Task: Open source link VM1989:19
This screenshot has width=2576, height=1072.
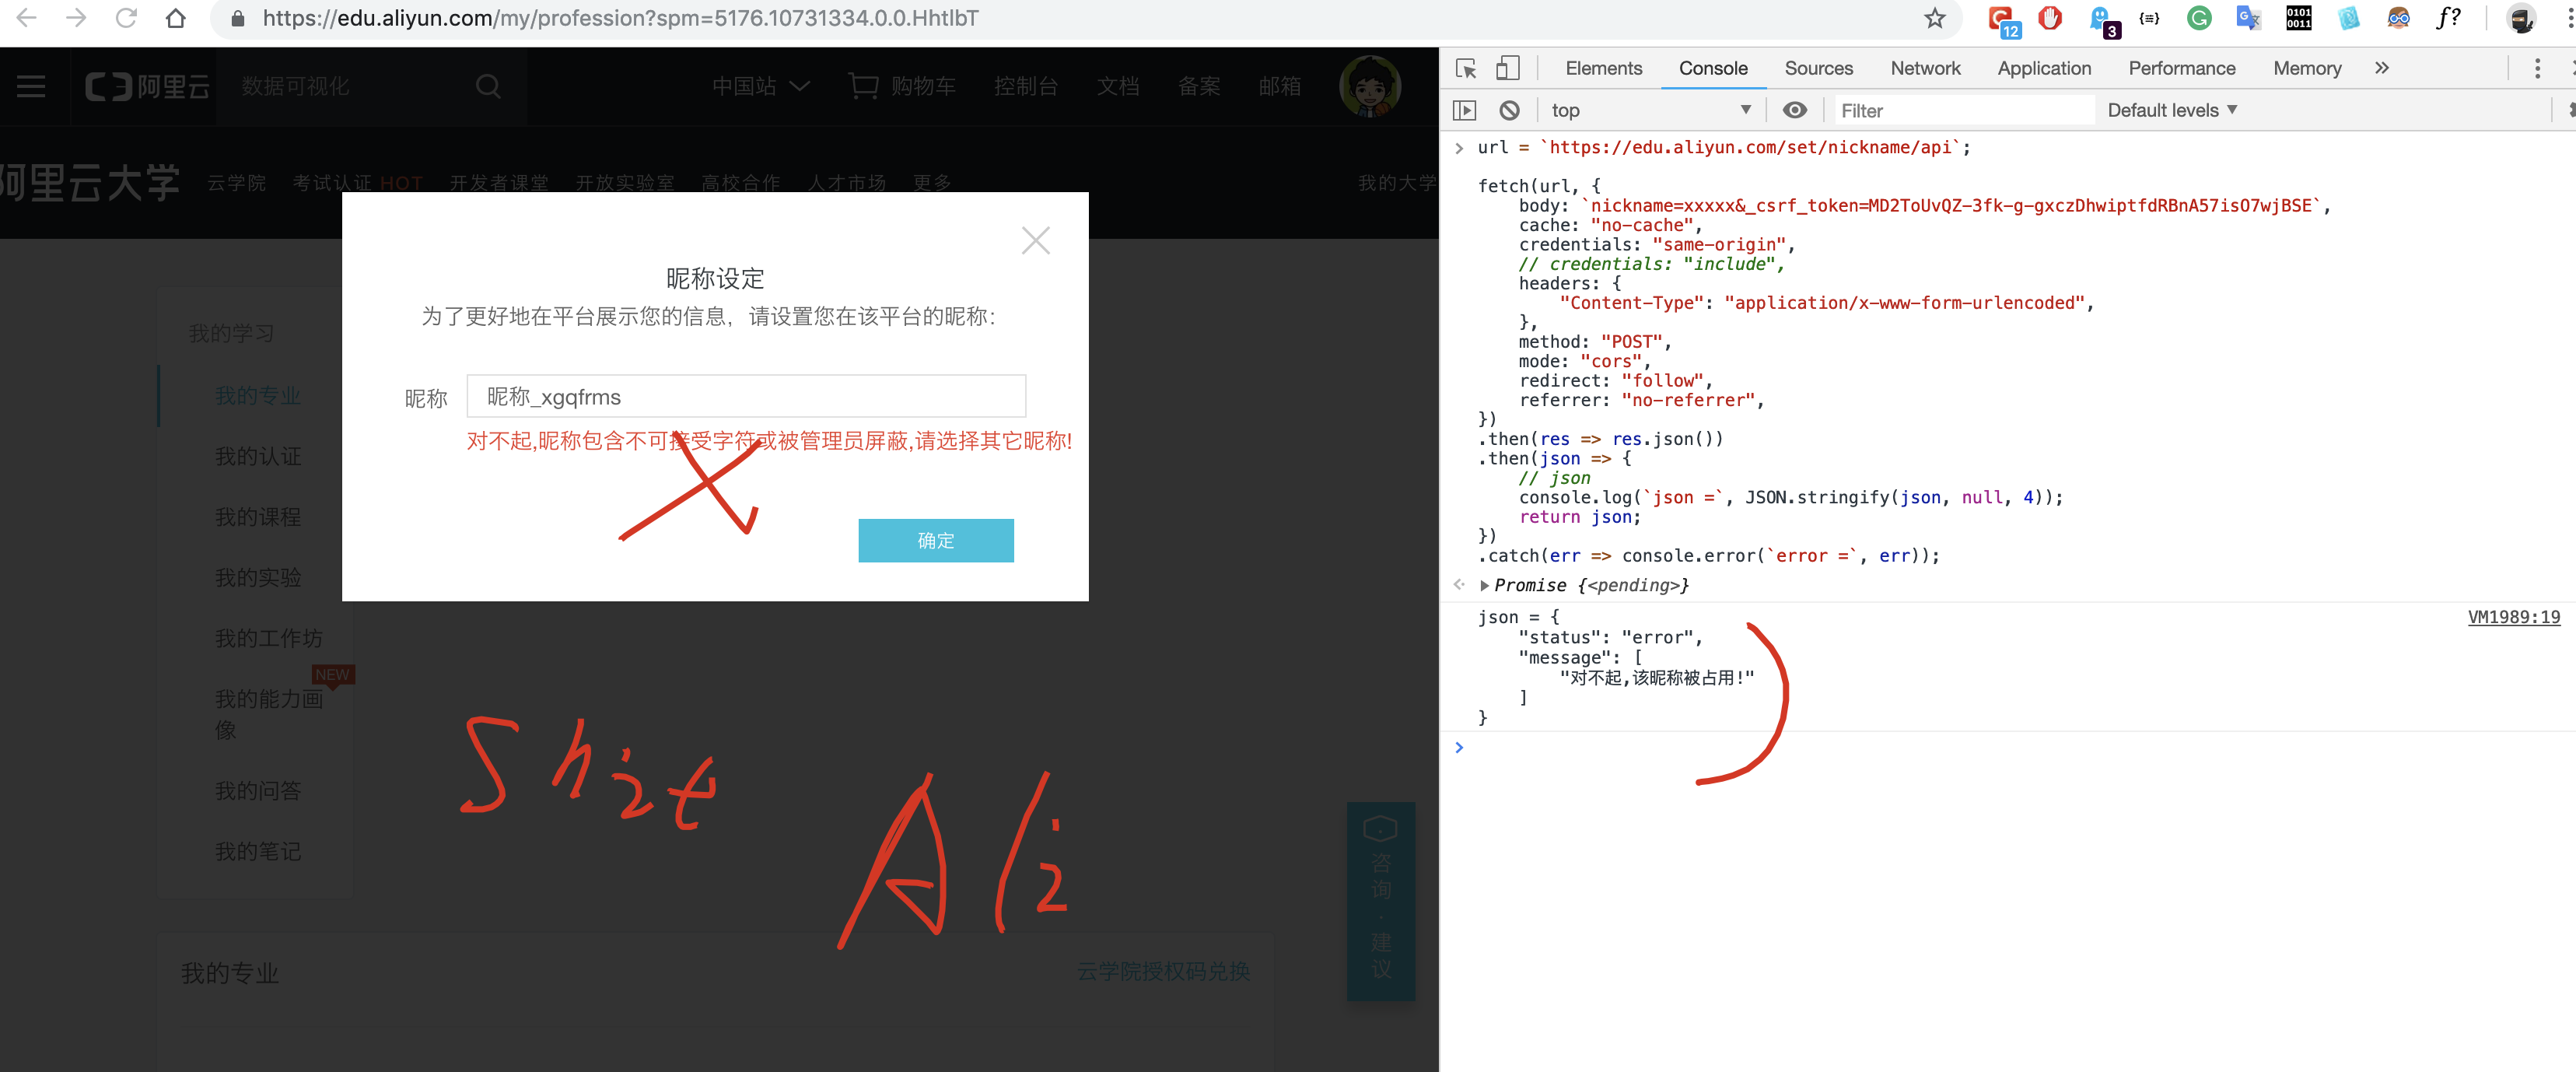Action: pyautogui.click(x=2513, y=617)
